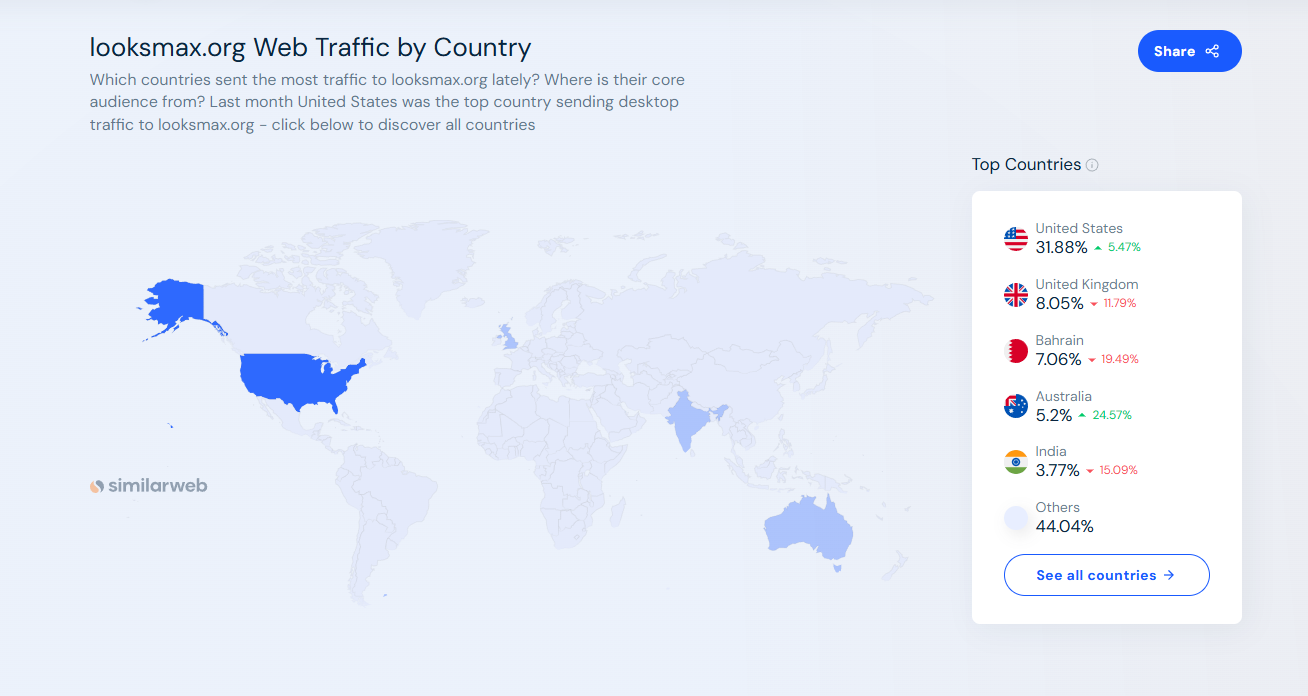Click the United Kingdom flag icon

(1016, 295)
